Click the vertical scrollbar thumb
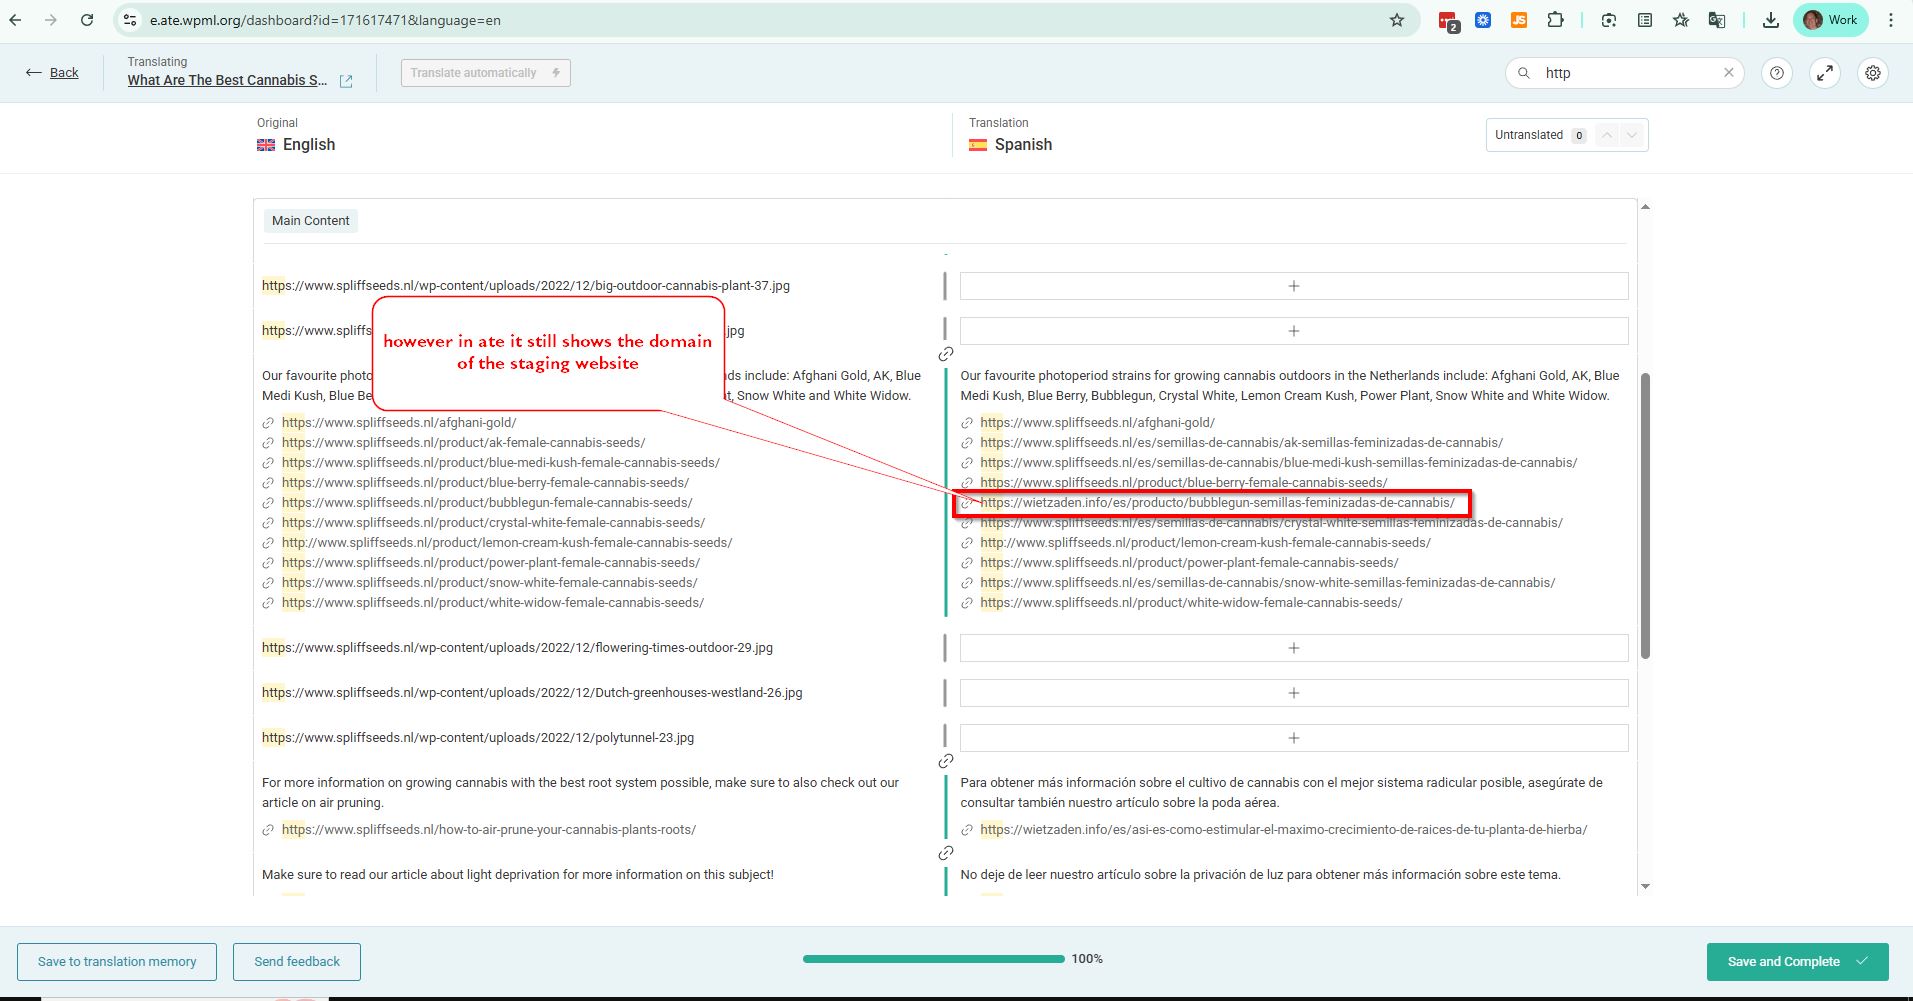 (x=1645, y=516)
